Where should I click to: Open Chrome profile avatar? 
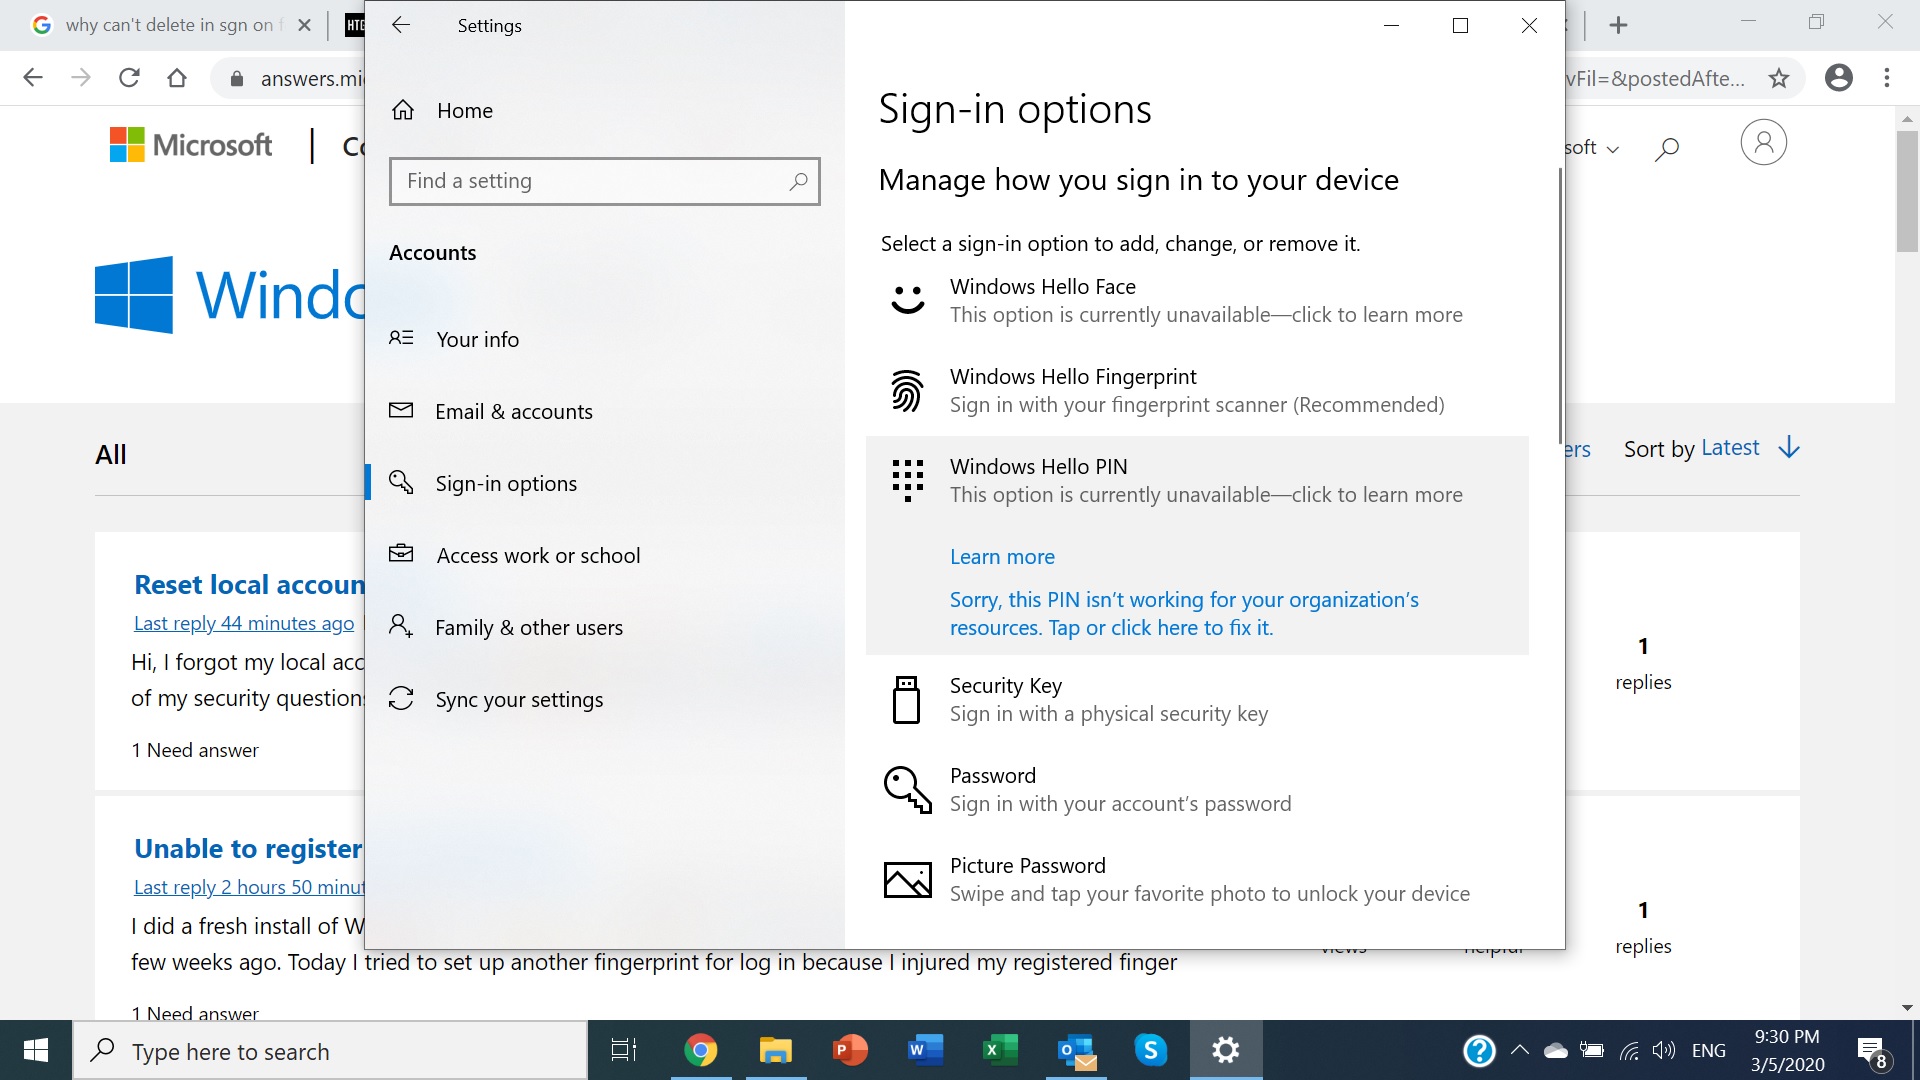[1838, 78]
